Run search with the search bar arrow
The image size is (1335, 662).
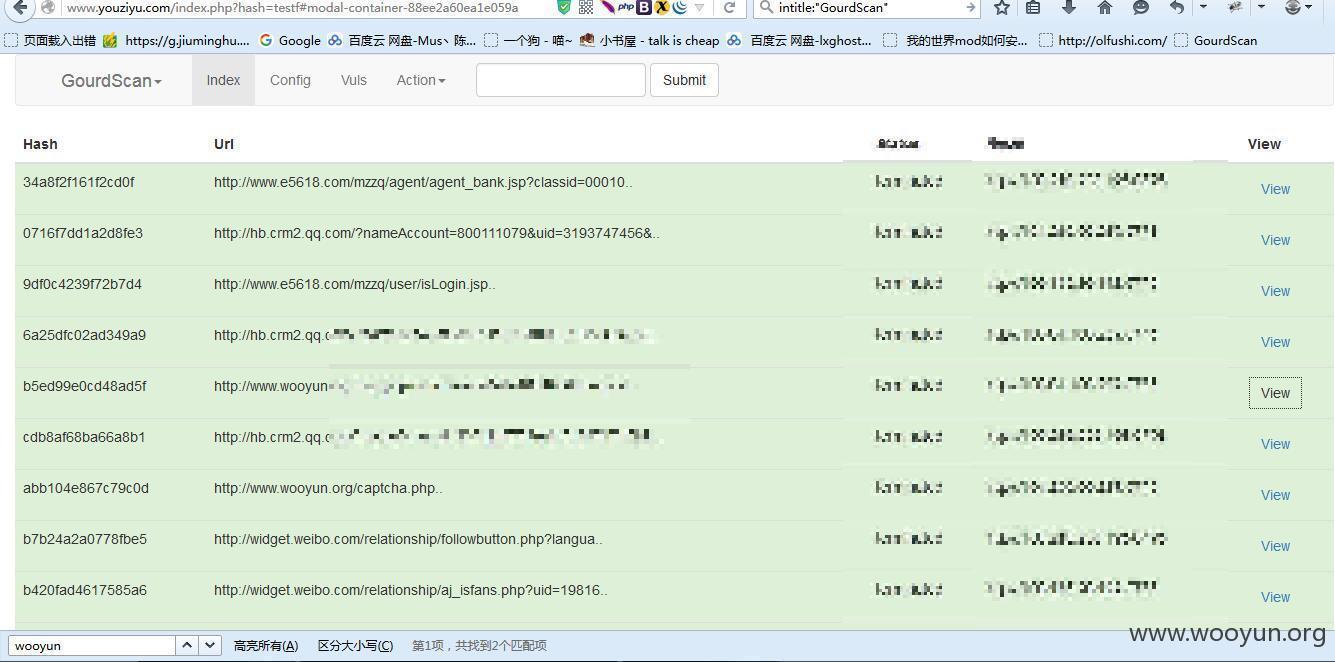click(x=970, y=7)
